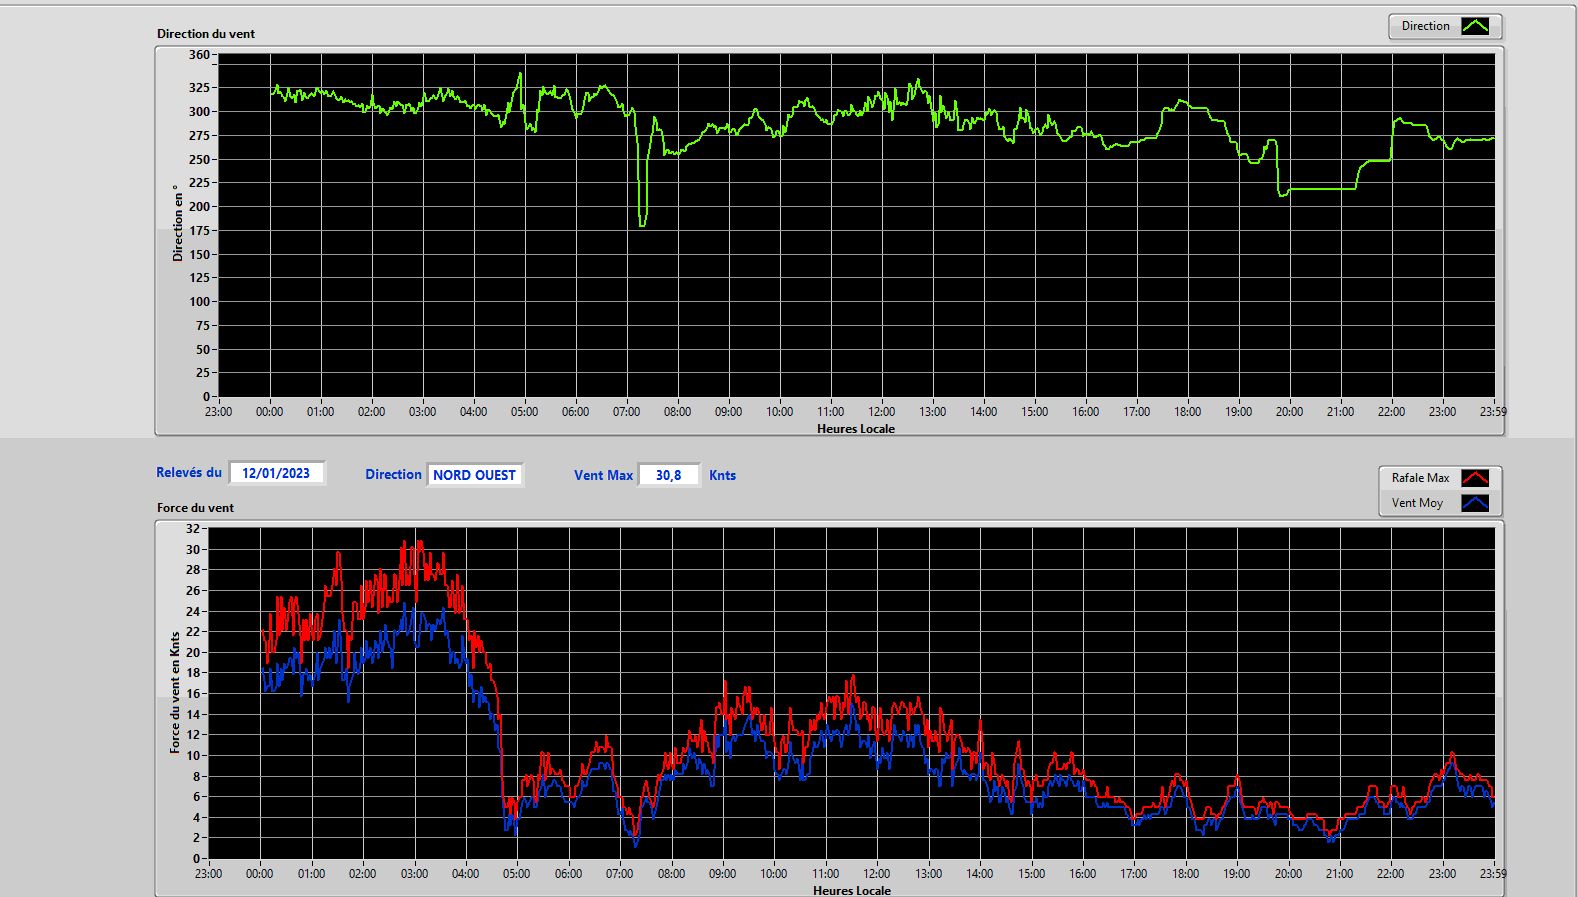Click 12:00 on the direction chart time axis

(881, 411)
